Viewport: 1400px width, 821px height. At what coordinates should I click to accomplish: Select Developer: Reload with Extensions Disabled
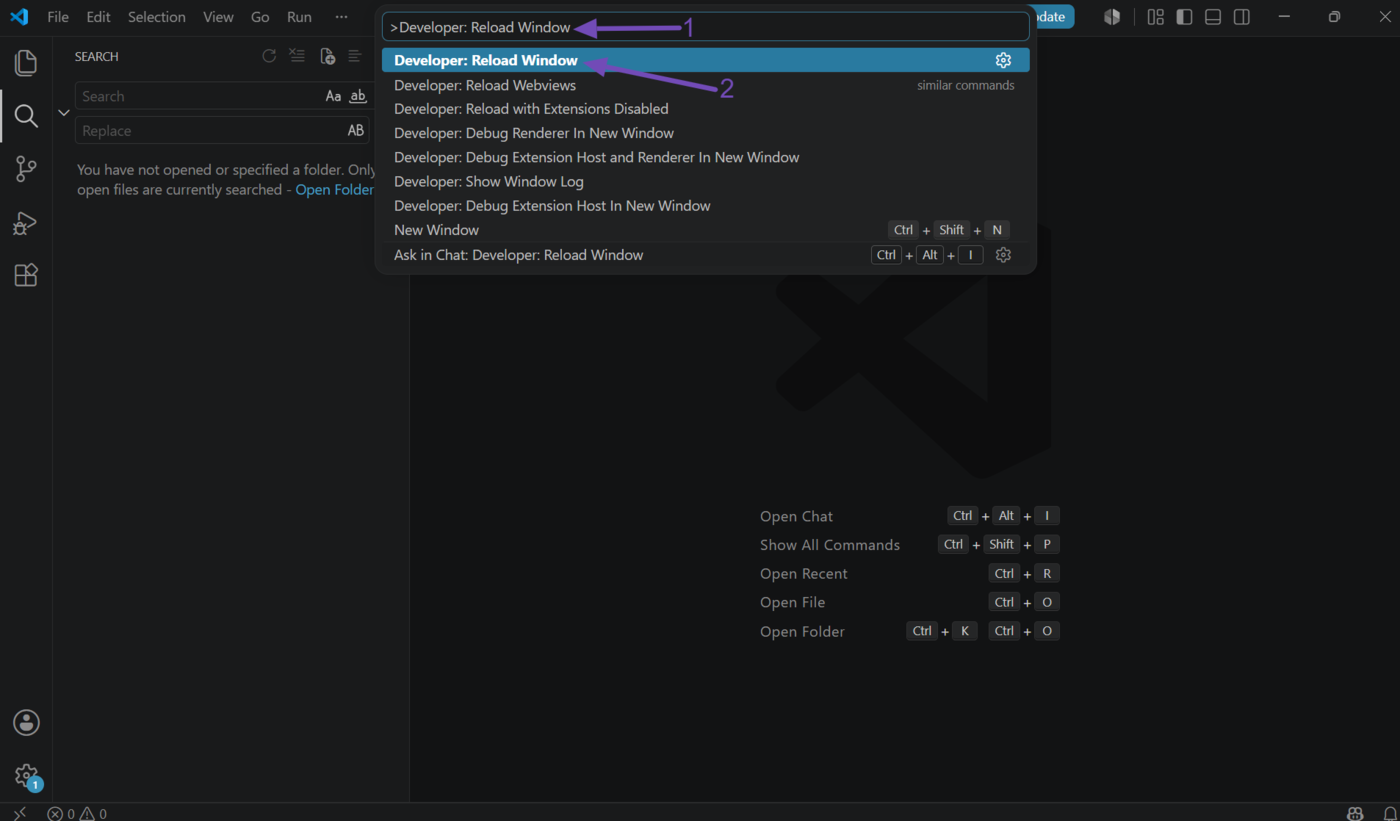(x=705, y=109)
